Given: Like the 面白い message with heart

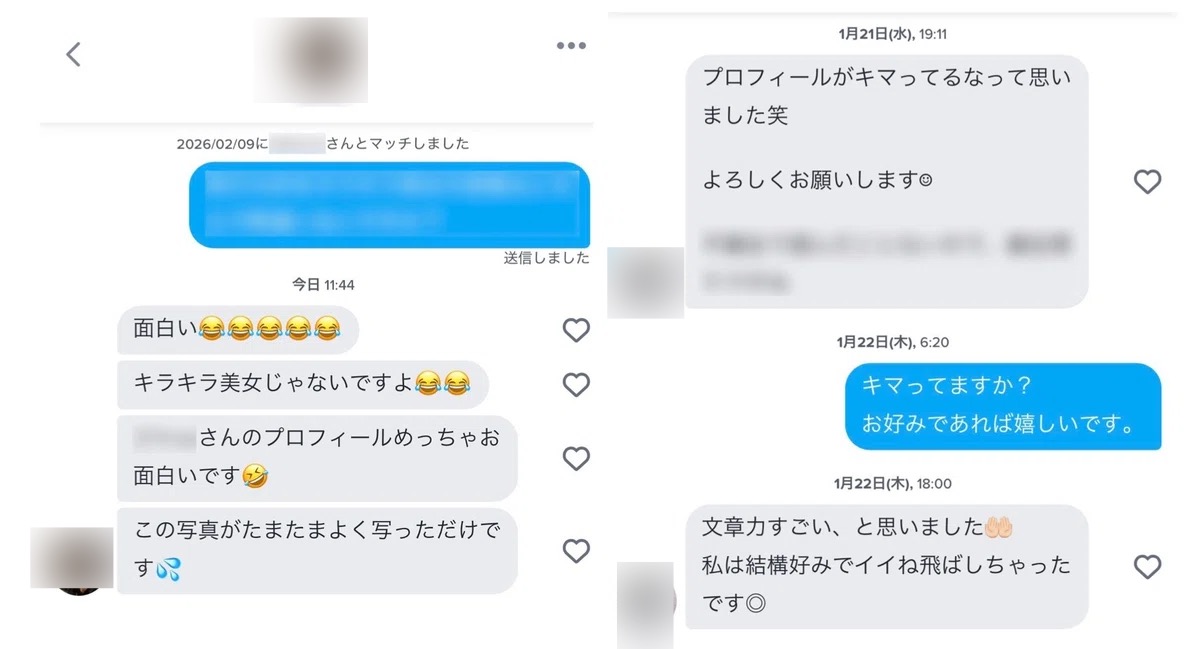Looking at the screenshot, I should pyautogui.click(x=576, y=330).
